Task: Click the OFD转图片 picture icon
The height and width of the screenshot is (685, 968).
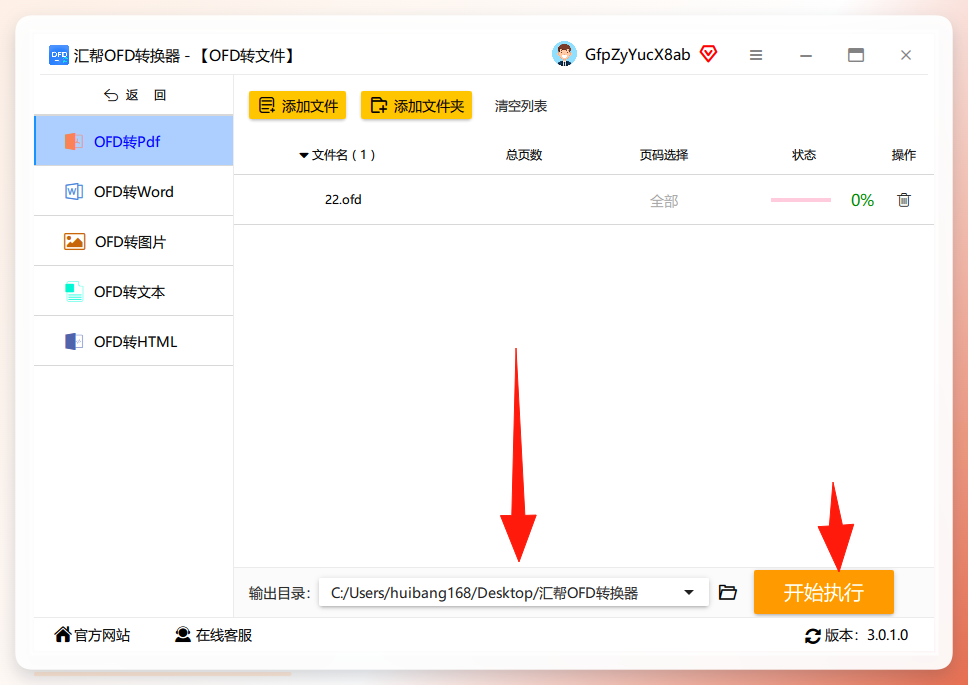Action: coord(74,241)
